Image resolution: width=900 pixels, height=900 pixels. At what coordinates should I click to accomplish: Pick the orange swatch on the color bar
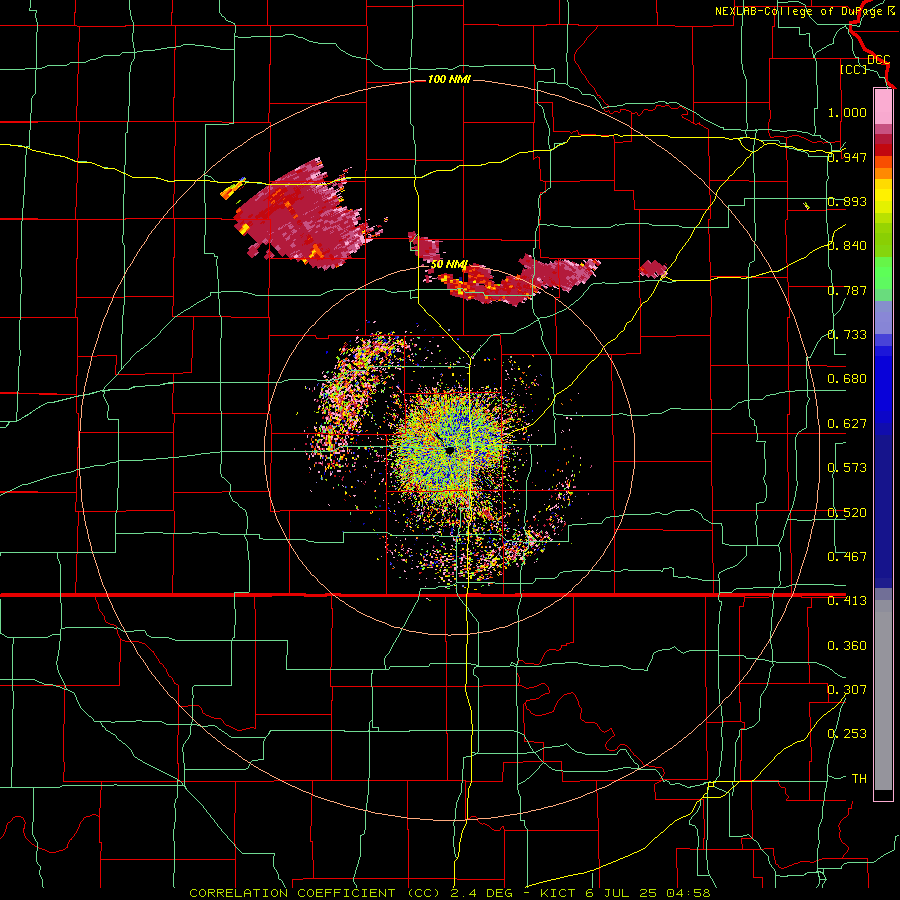pos(883,173)
